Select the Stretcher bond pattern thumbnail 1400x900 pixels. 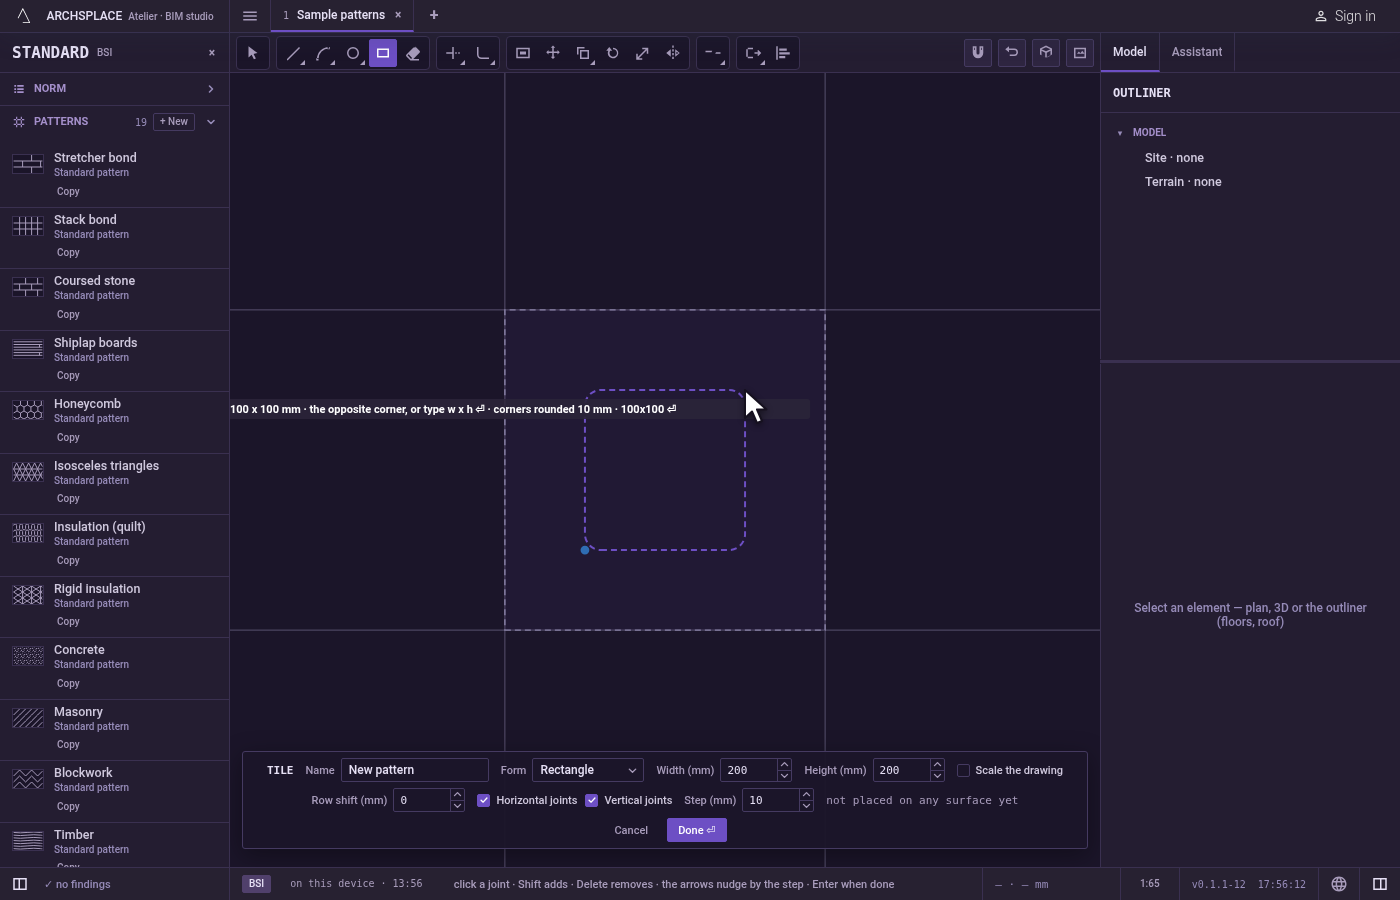[x=28, y=164]
